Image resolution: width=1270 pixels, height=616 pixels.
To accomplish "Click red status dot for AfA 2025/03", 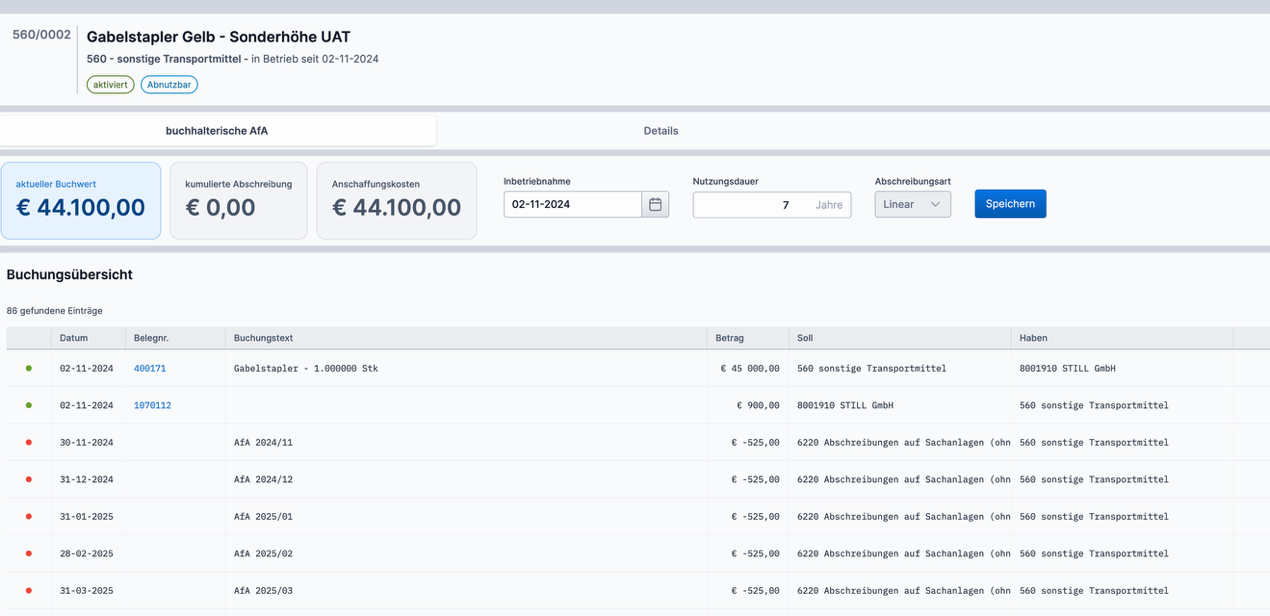I will (x=29, y=590).
